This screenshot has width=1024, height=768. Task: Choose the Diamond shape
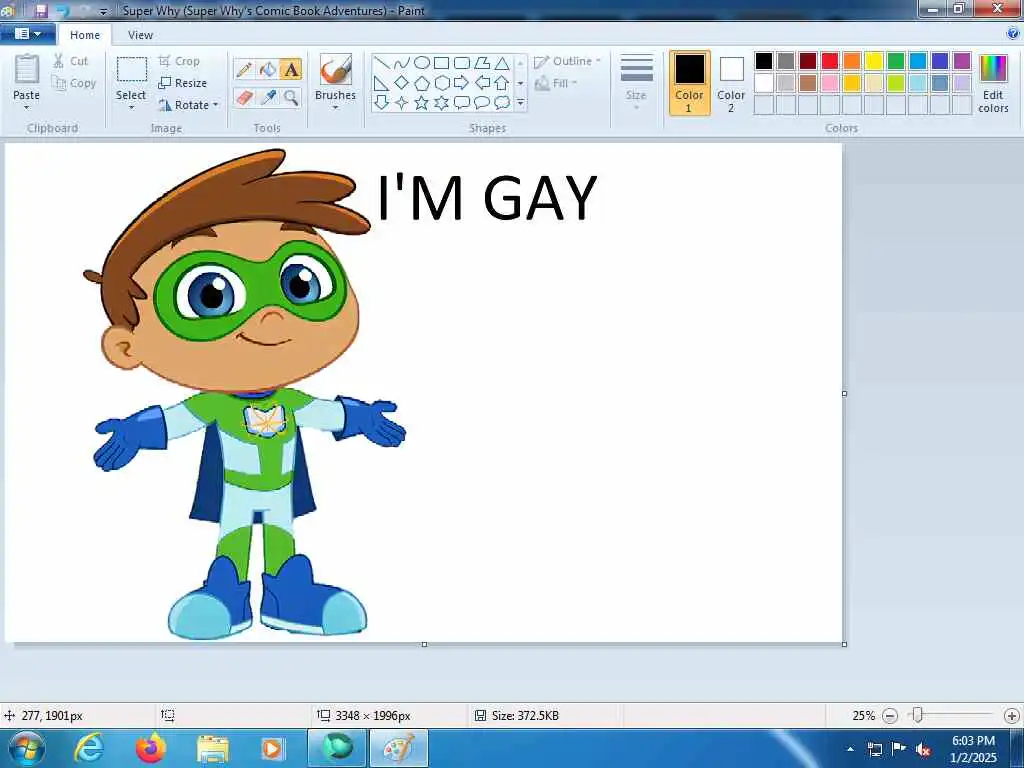[x=402, y=83]
